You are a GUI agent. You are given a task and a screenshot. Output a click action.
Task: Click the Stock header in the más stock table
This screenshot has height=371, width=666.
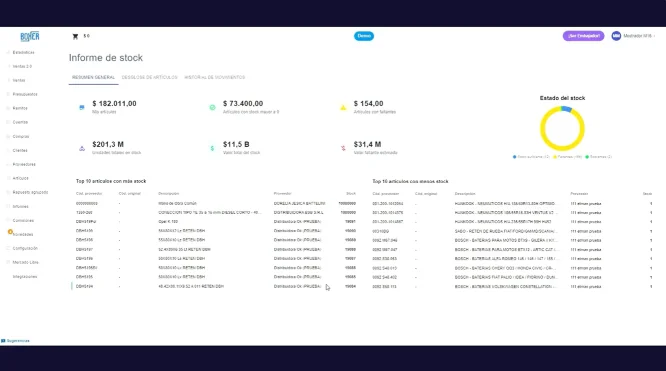coord(351,194)
